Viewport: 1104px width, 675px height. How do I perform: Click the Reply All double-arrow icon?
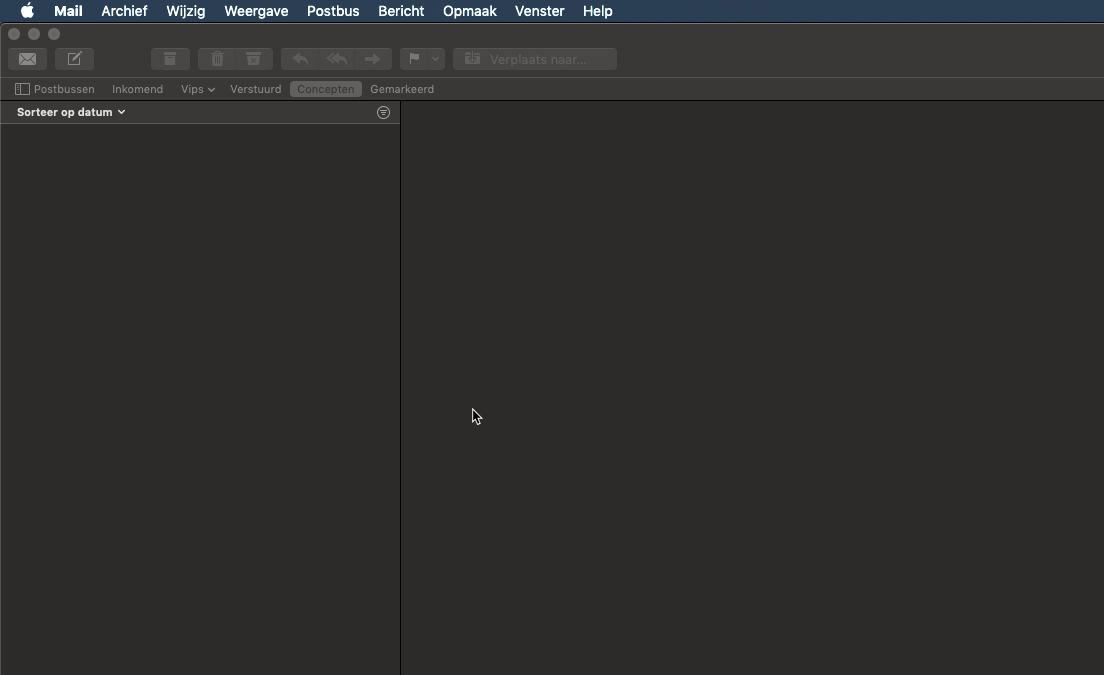point(337,59)
